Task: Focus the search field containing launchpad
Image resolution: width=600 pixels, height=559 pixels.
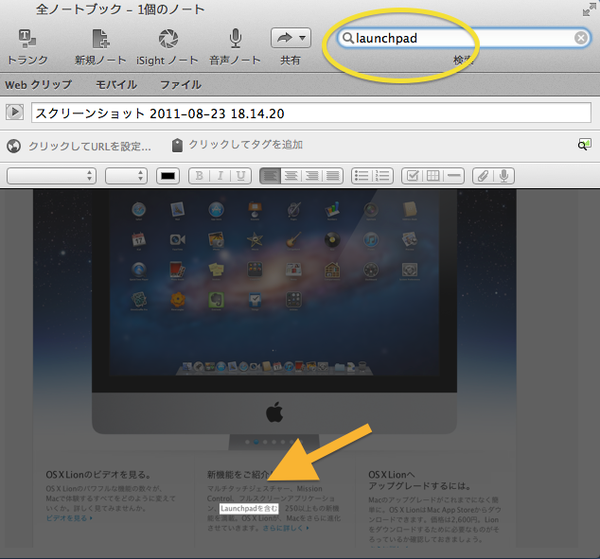Action: pos(464,38)
